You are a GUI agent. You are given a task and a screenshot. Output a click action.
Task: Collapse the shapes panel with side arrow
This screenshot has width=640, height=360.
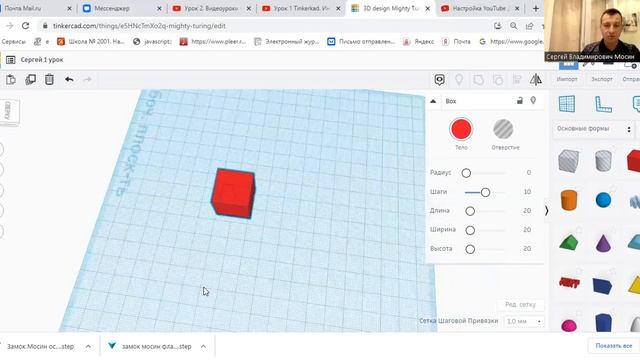point(546,211)
